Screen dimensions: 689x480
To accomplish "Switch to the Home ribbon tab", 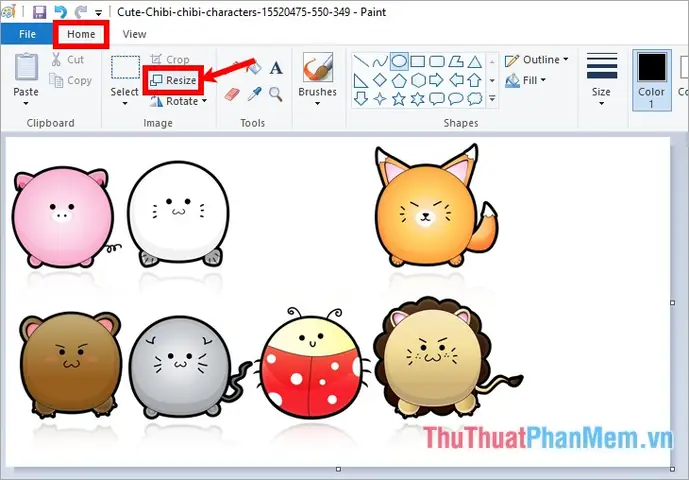I will [81, 34].
